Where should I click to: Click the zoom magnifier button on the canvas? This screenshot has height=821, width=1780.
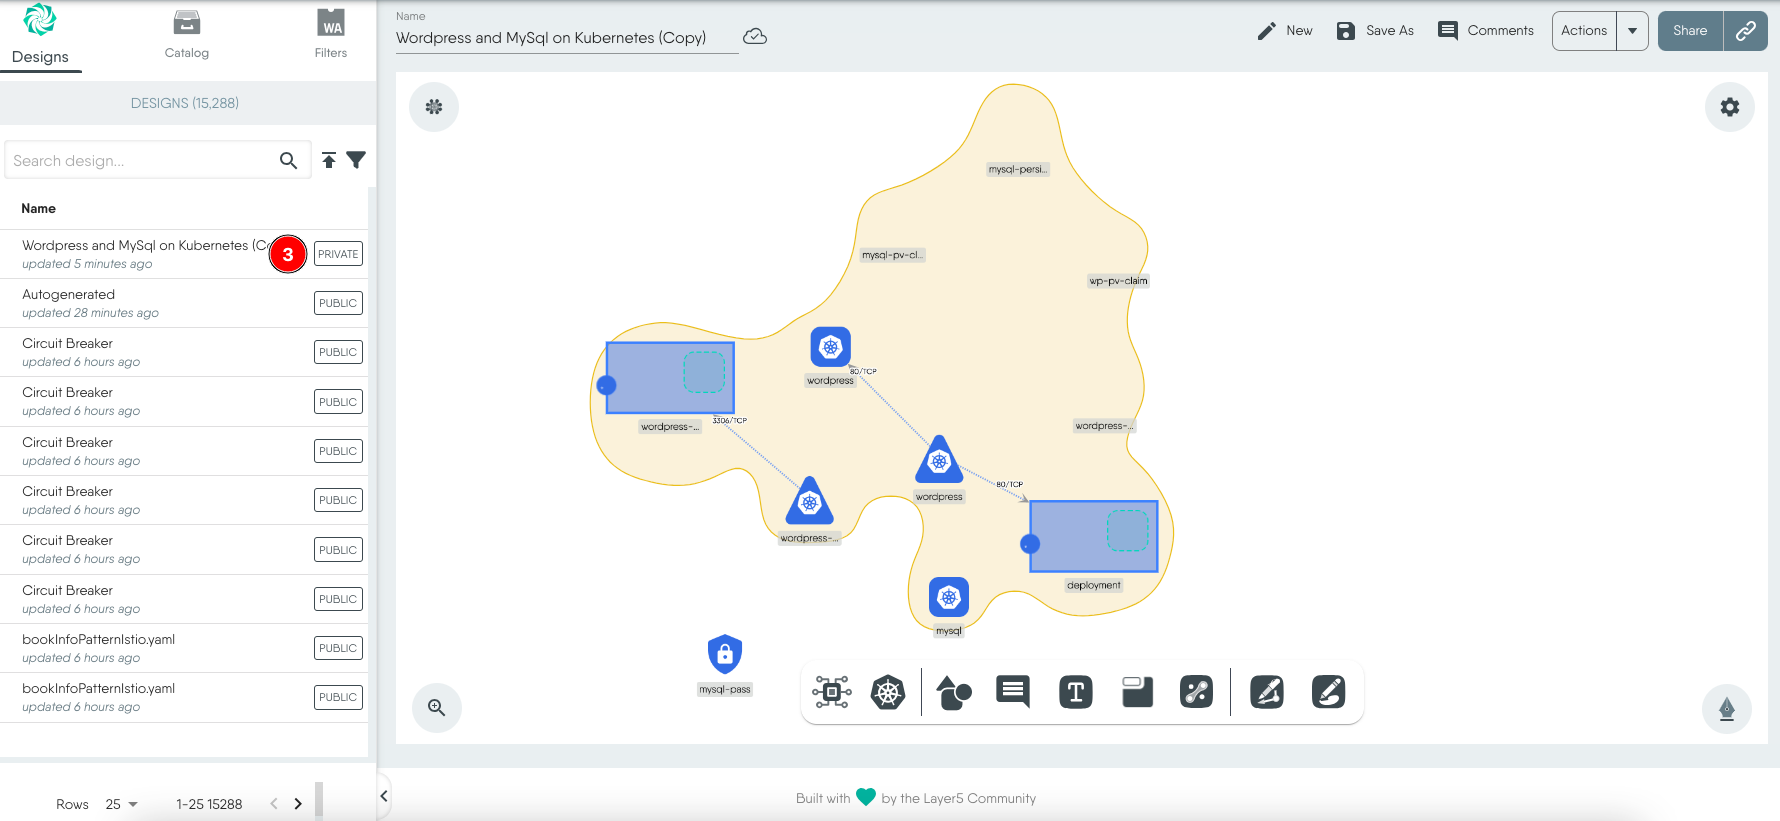tap(437, 708)
